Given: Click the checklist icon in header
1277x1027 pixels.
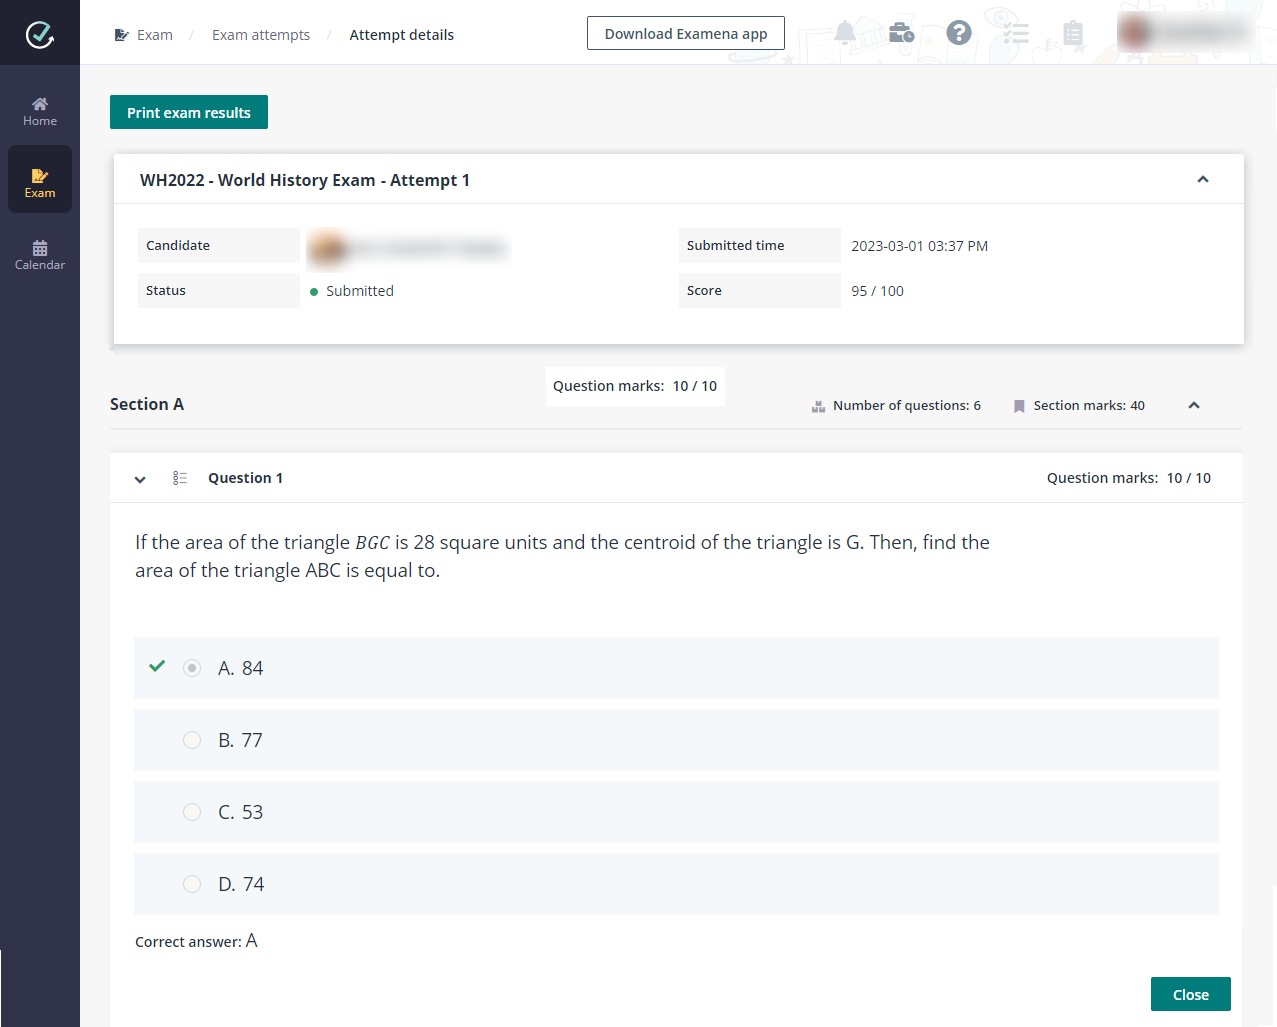Looking at the screenshot, I should coord(1016,33).
